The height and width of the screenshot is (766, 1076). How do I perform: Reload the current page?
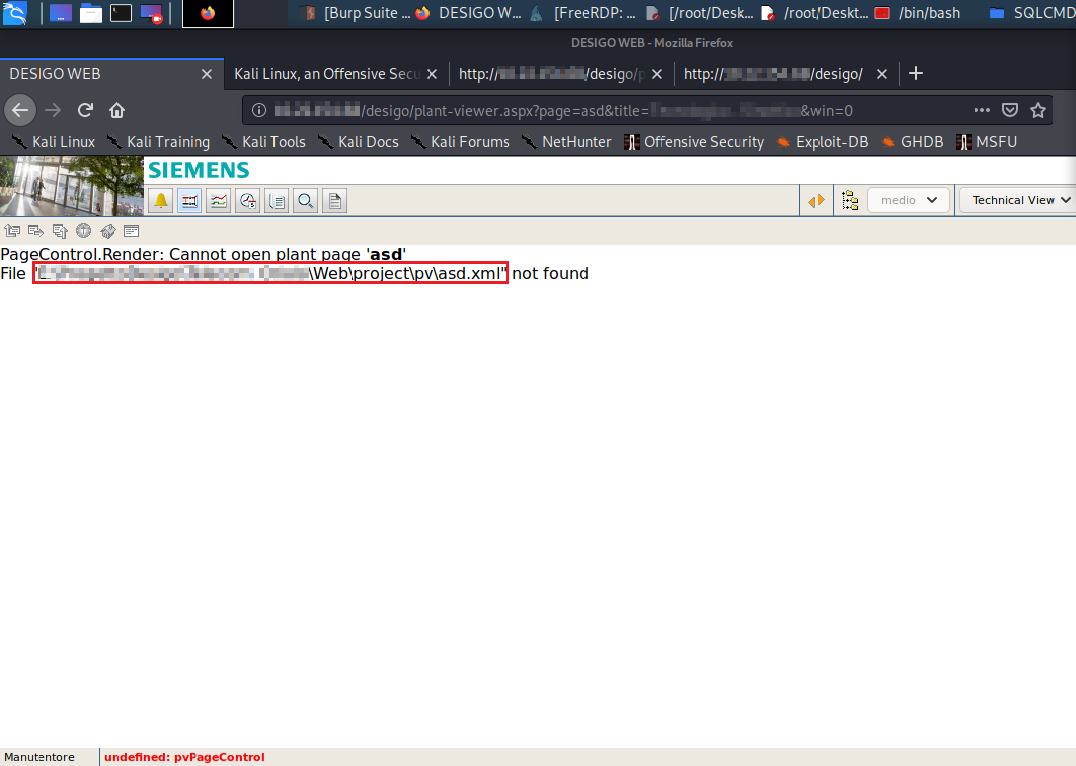[85, 110]
